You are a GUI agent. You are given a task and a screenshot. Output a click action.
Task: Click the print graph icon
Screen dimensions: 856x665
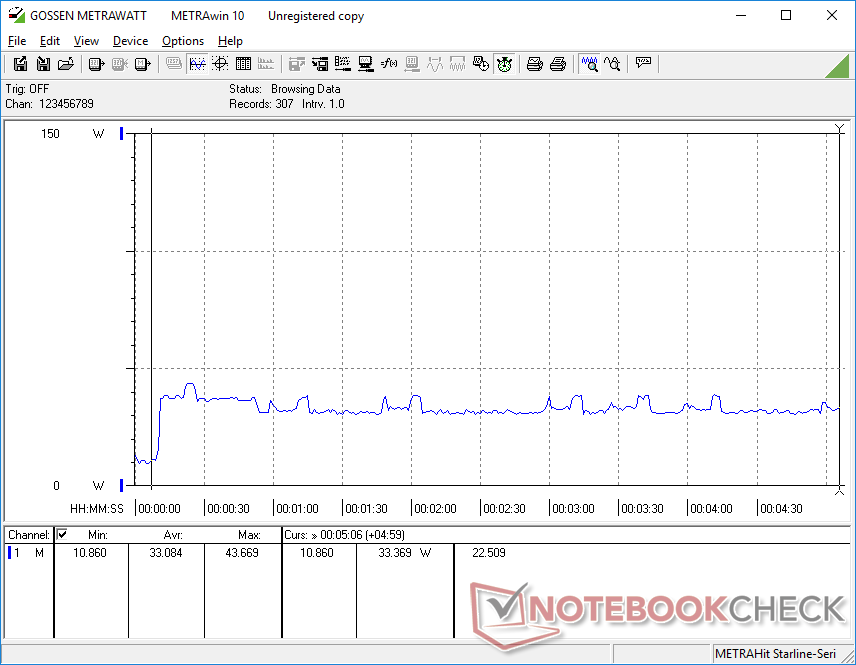tap(534, 64)
